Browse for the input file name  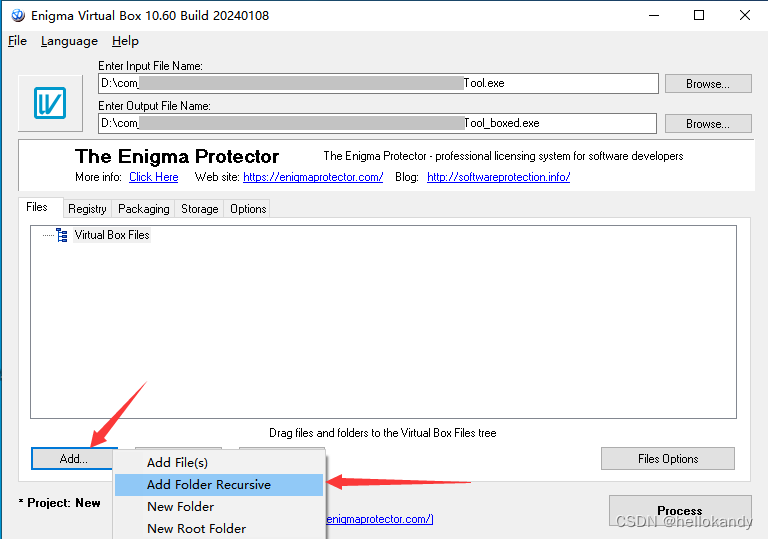[x=708, y=84]
